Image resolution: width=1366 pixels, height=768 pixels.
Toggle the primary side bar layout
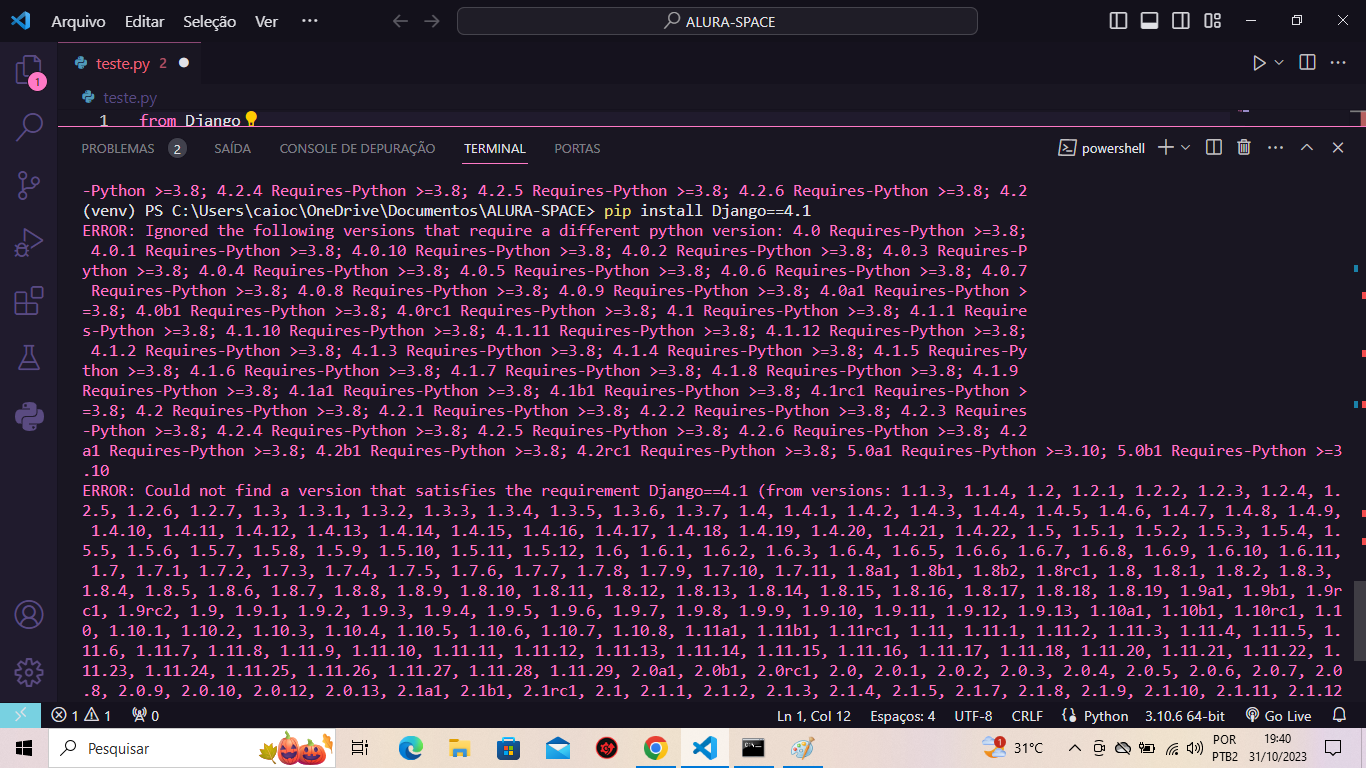point(1119,21)
